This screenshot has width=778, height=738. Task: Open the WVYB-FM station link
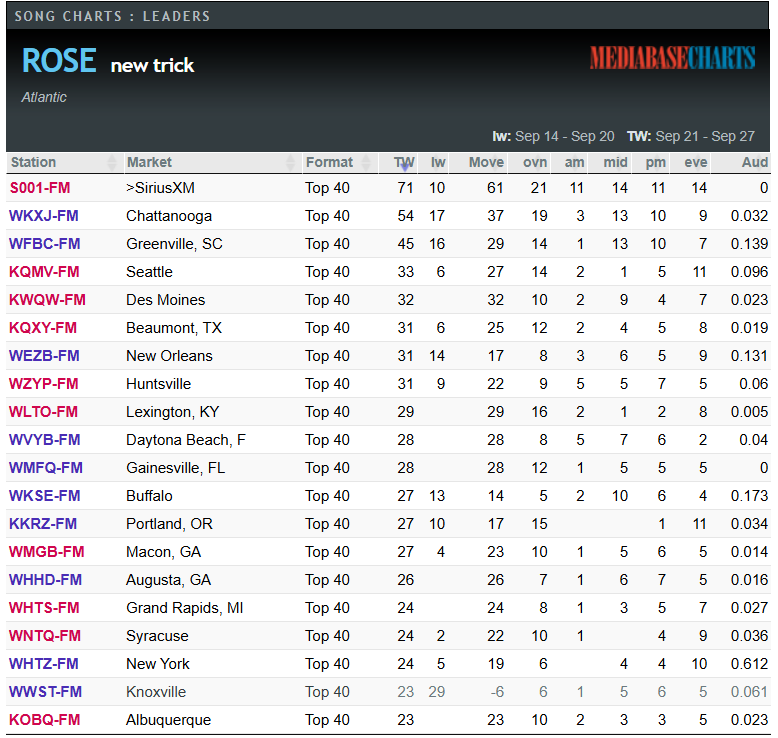click(x=45, y=440)
